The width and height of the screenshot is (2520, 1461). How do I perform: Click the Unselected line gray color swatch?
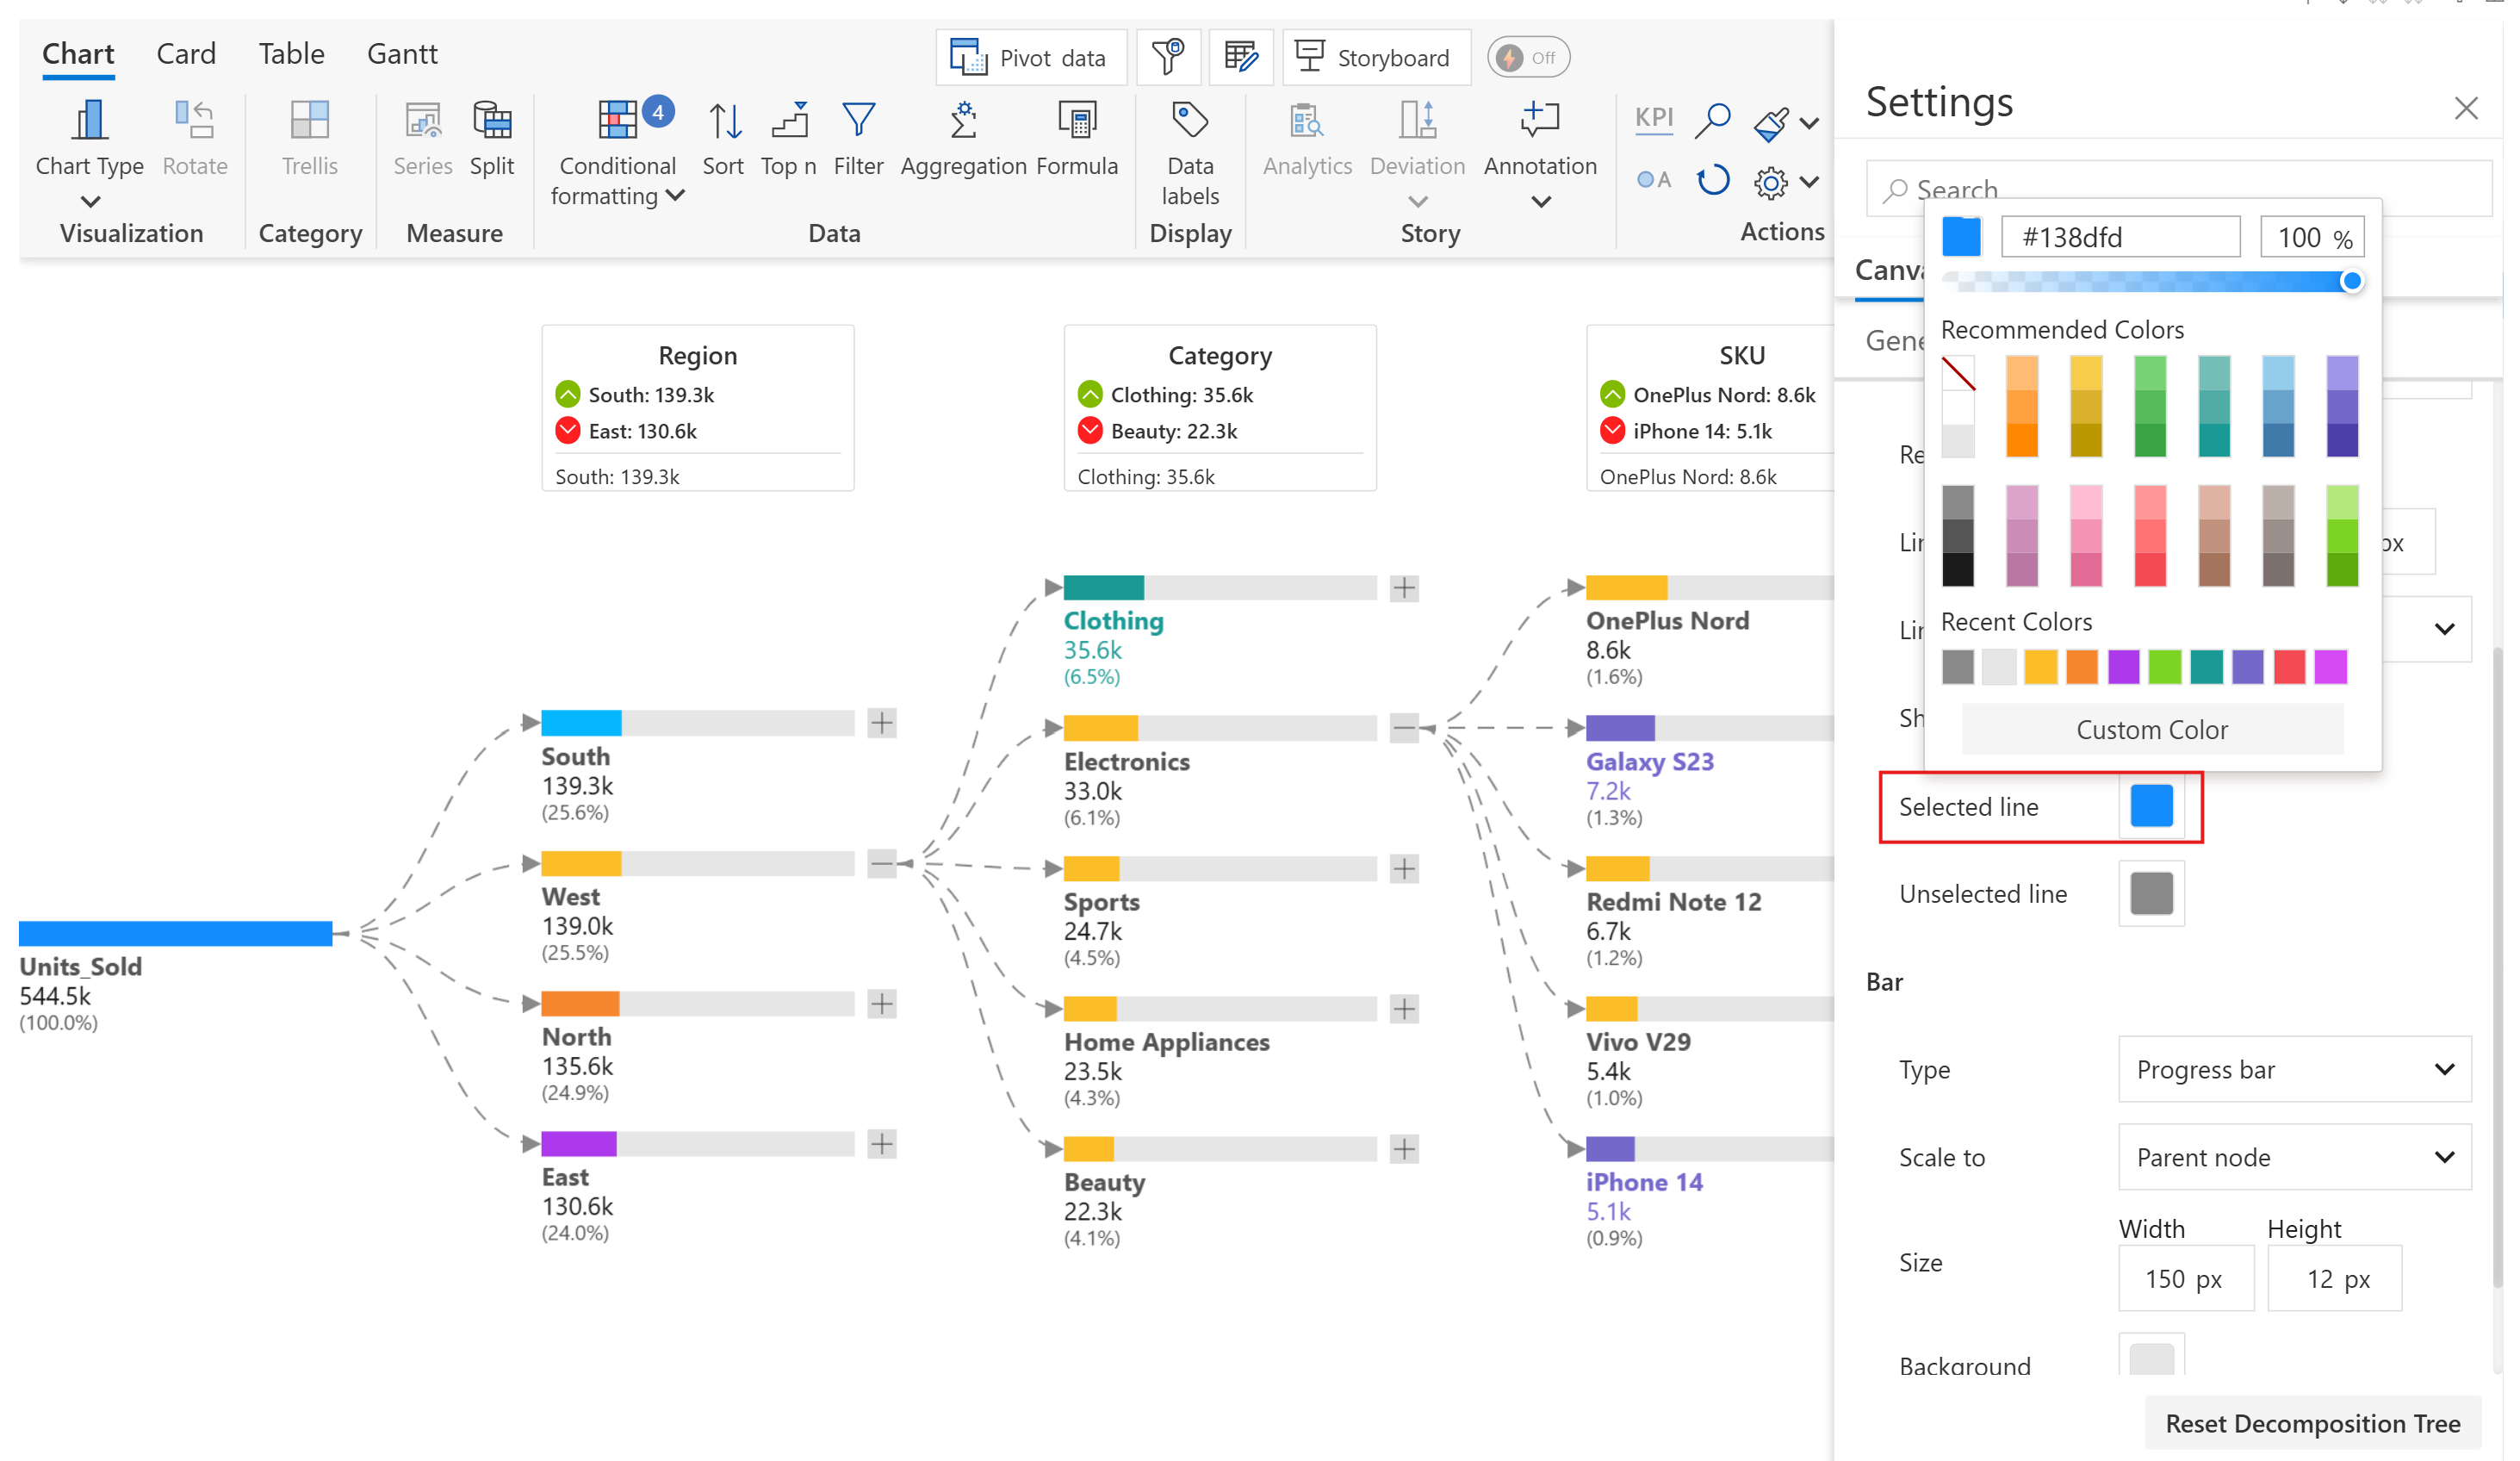coord(2151,893)
